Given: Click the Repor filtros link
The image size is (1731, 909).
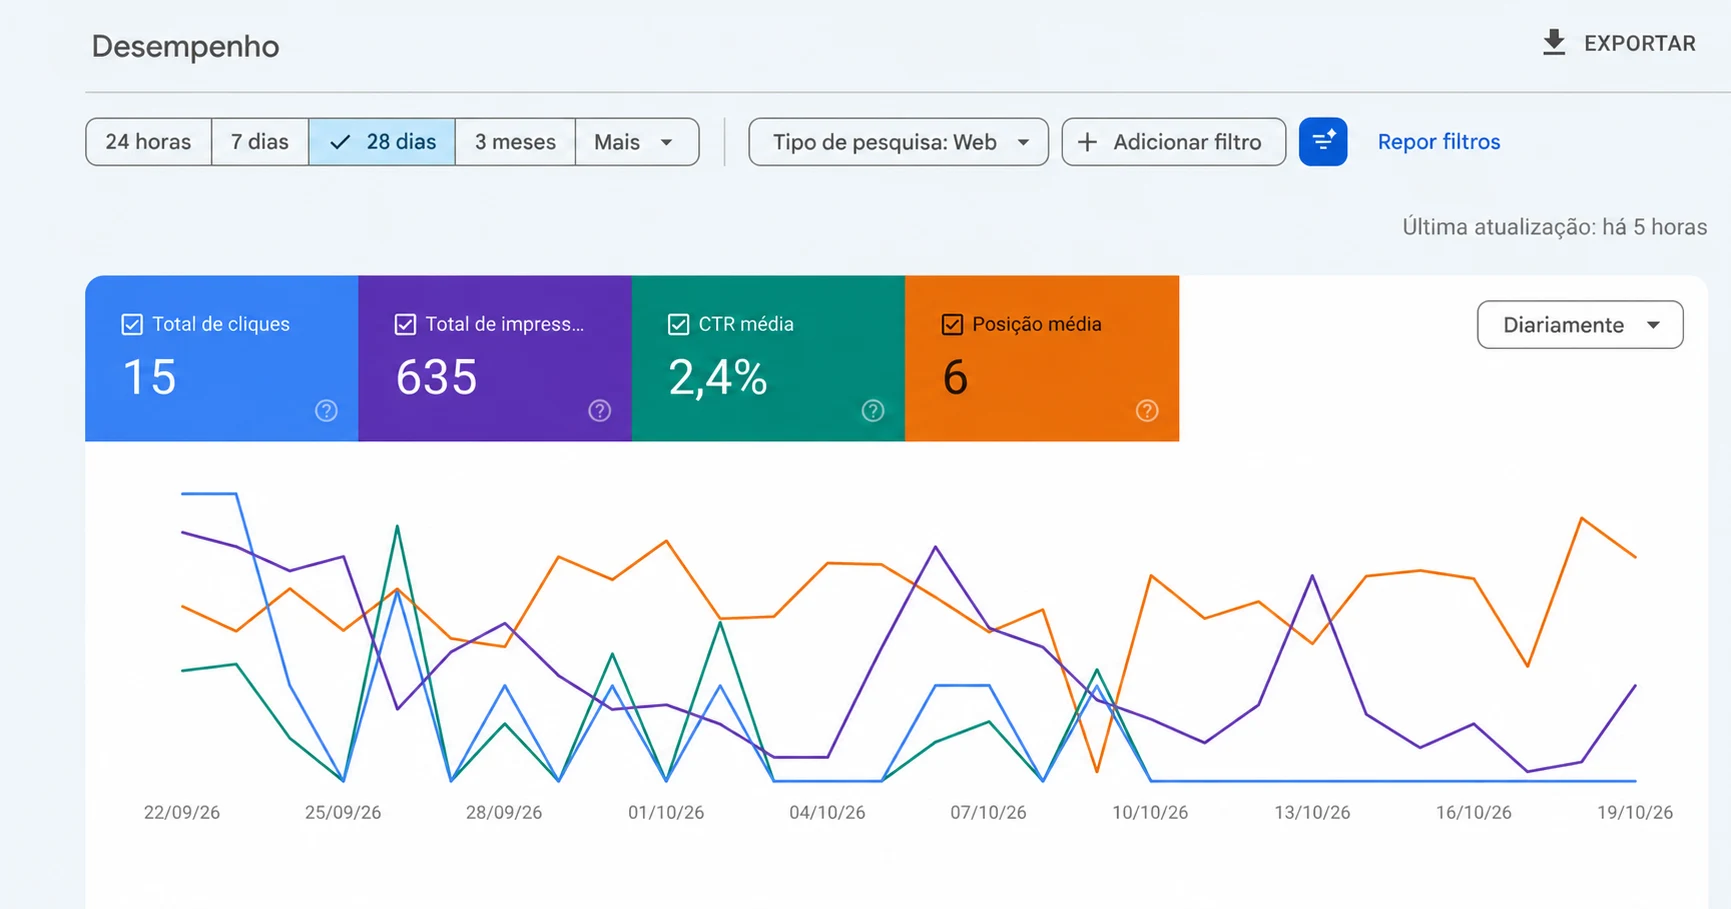Looking at the screenshot, I should pyautogui.click(x=1439, y=142).
